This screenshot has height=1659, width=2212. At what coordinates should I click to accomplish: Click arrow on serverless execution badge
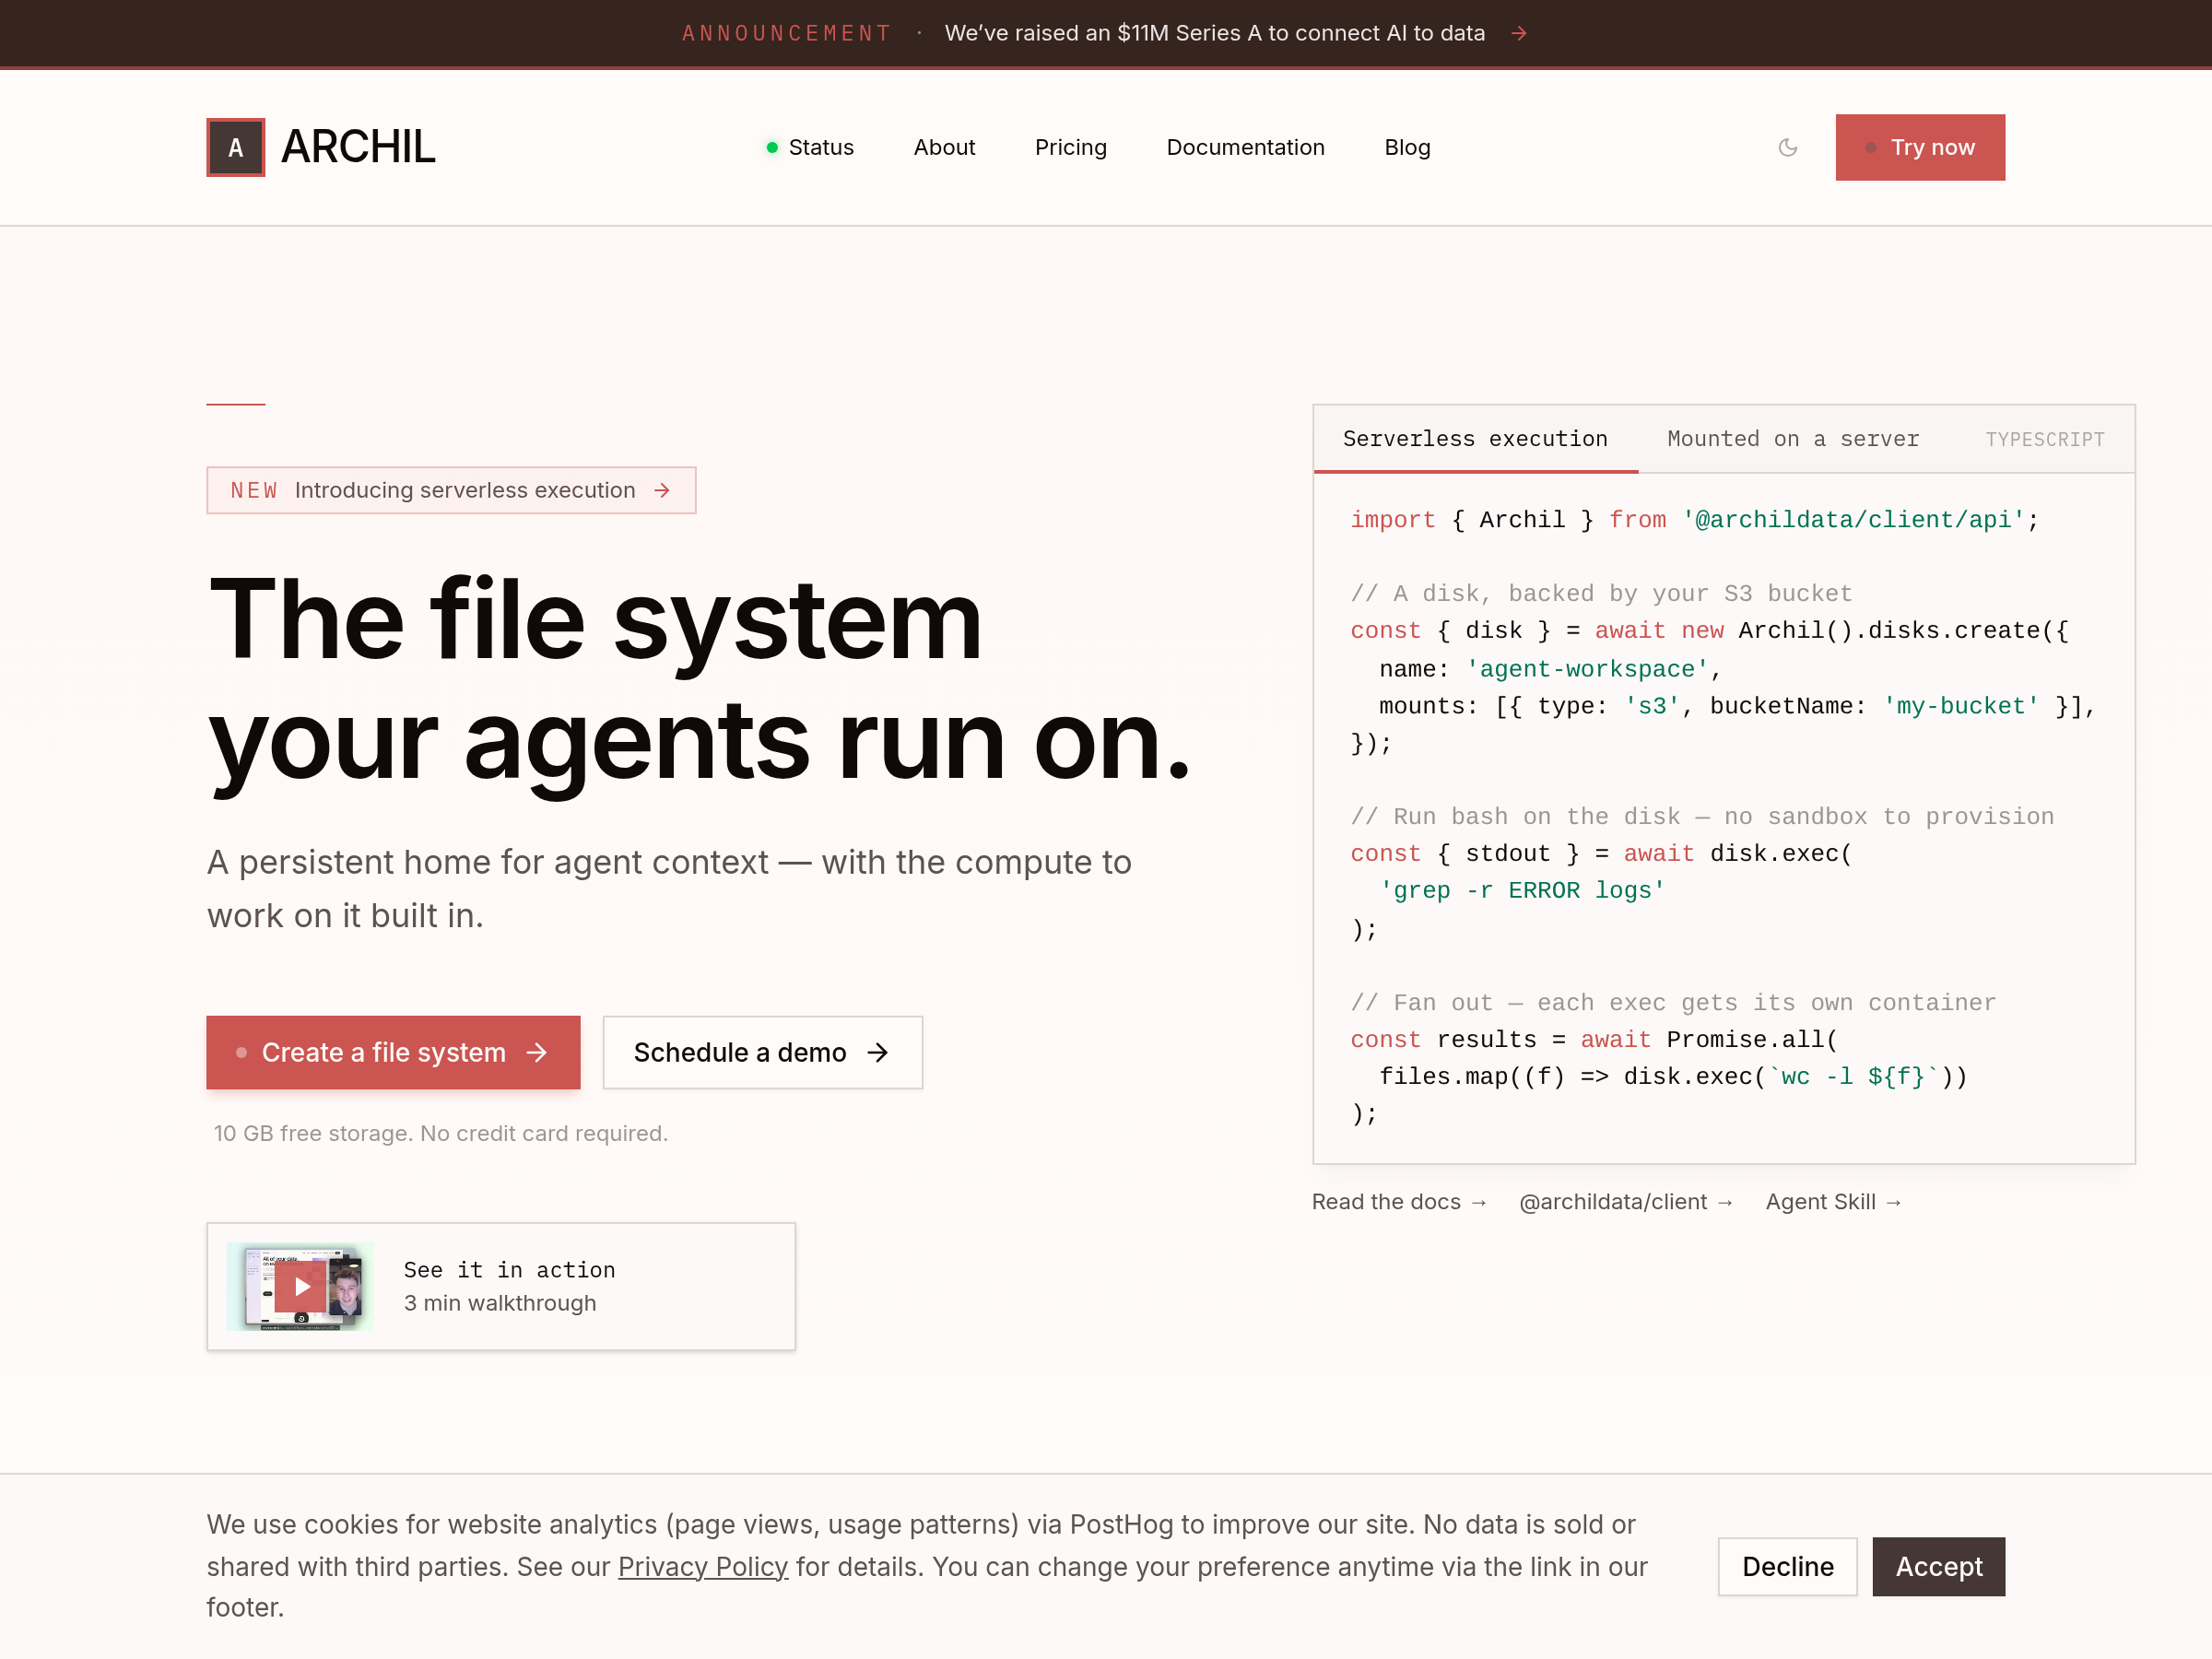coord(662,490)
